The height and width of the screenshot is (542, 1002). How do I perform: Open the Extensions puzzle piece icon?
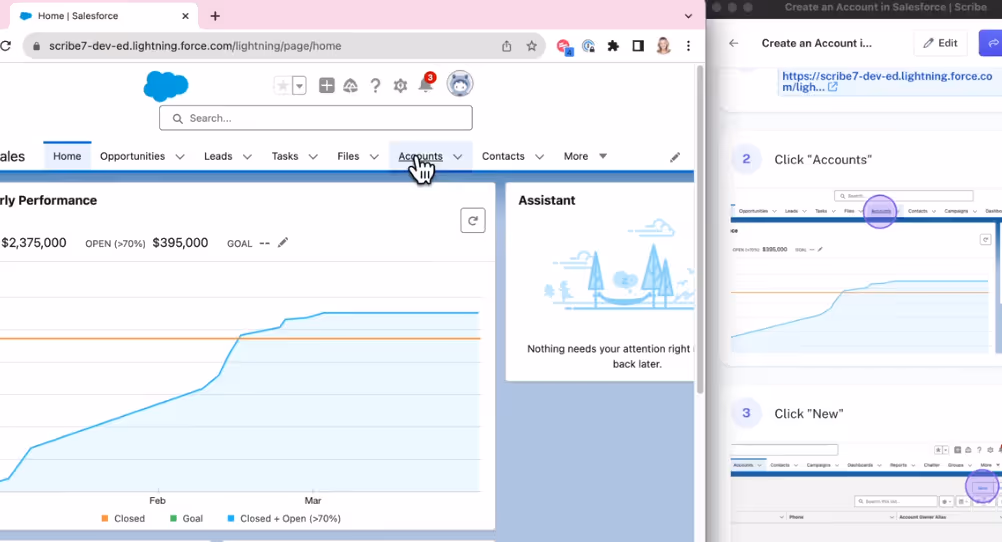pos(613,46)
